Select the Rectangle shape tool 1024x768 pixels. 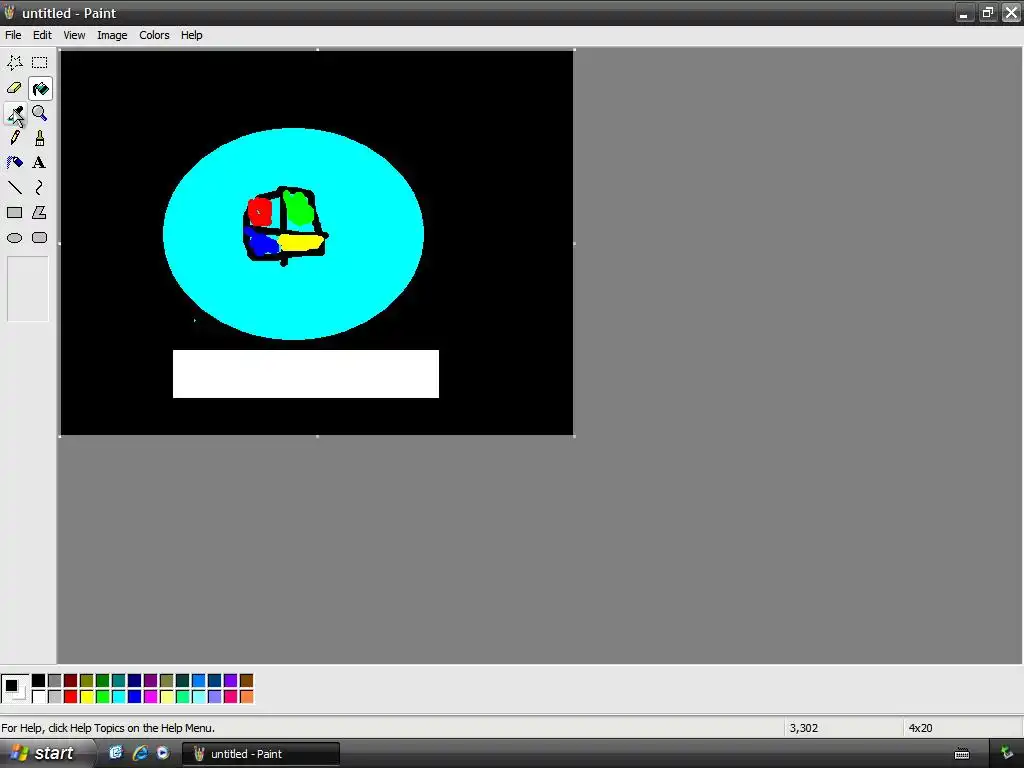[x=14, y=213]
